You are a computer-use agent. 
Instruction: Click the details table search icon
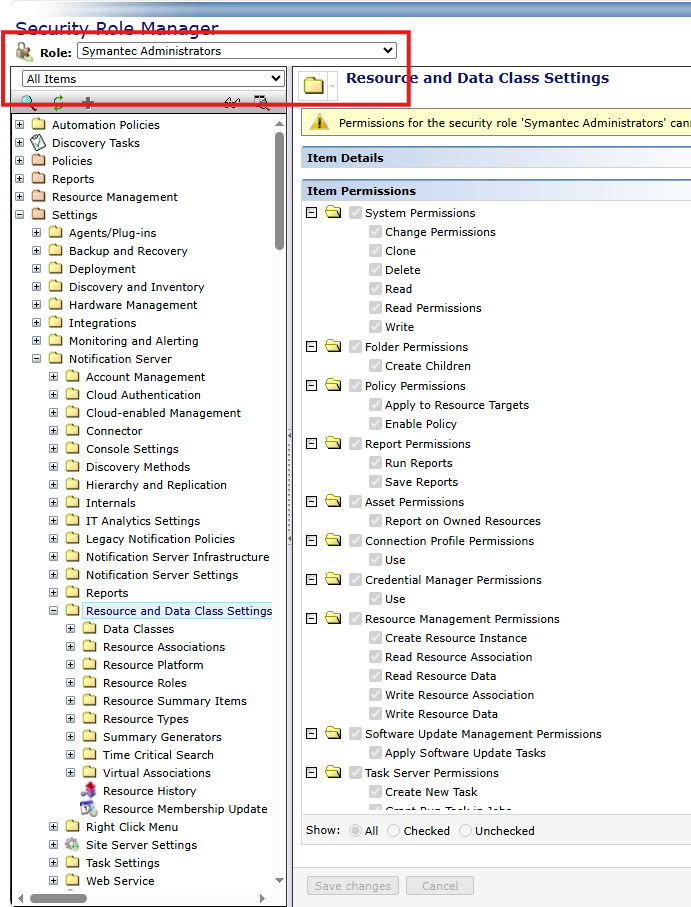tap(262, 102)
